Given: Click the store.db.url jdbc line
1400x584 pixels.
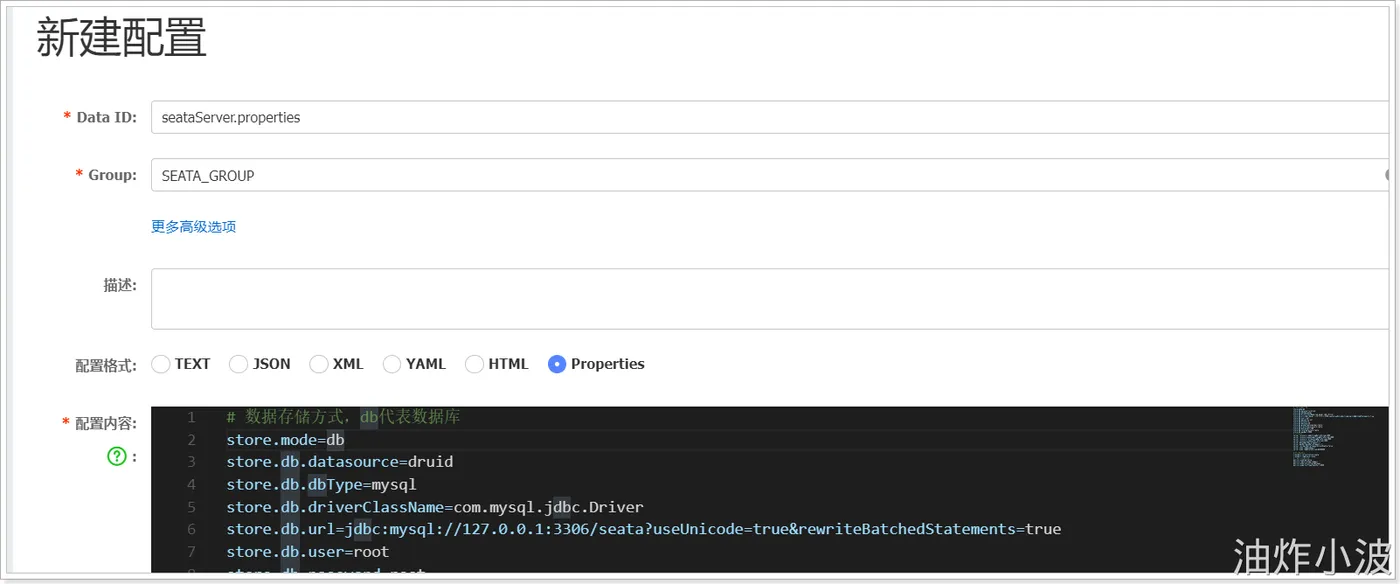Looking at the screenshot, I should (x=643, y=529).
